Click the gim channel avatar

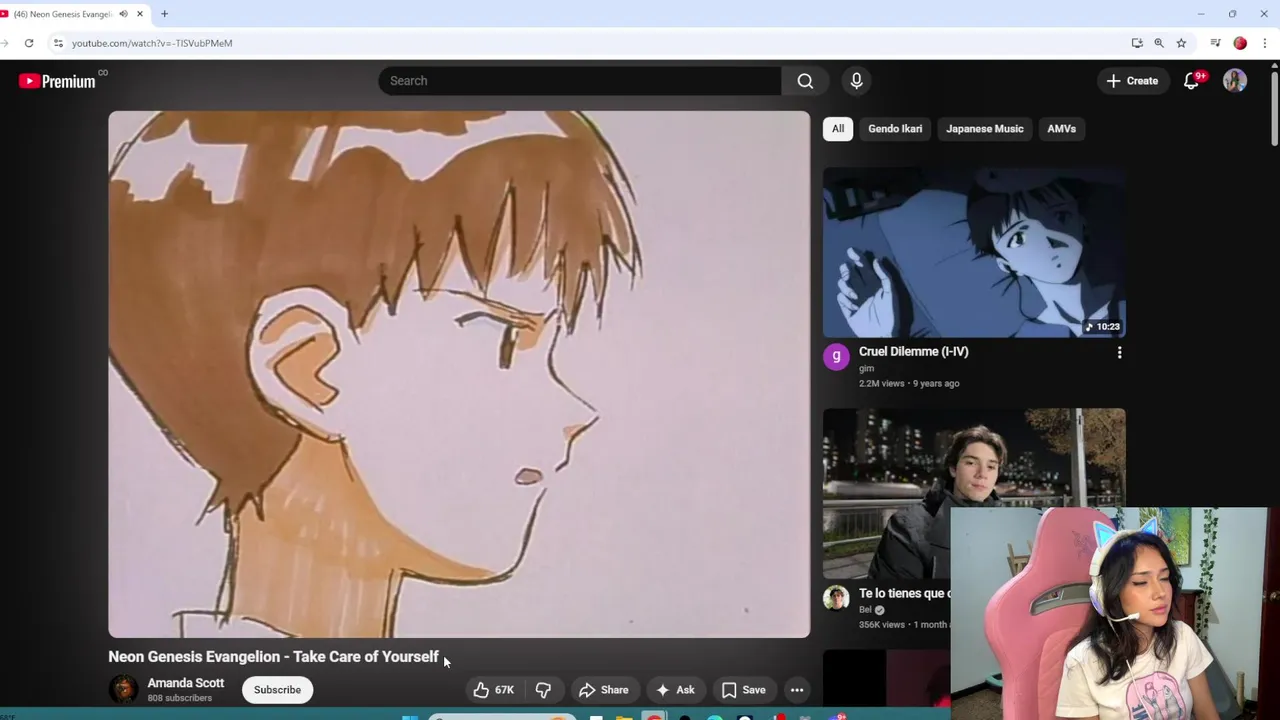[836, 357]
